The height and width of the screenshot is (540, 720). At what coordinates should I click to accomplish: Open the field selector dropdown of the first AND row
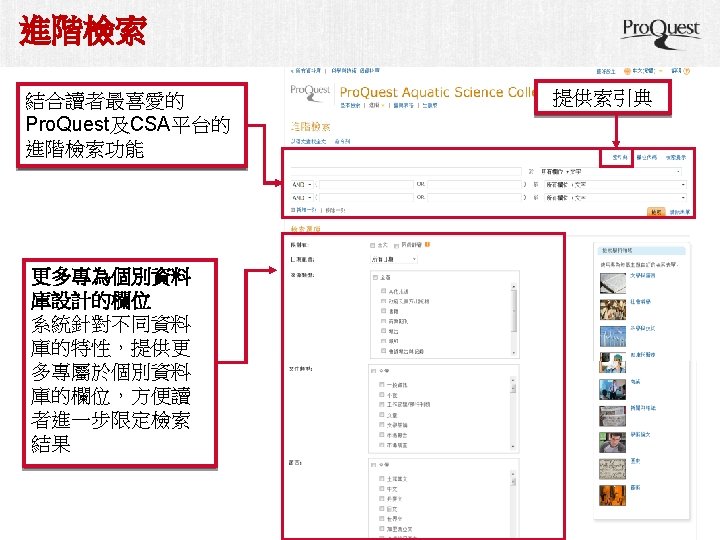point(615,185)
